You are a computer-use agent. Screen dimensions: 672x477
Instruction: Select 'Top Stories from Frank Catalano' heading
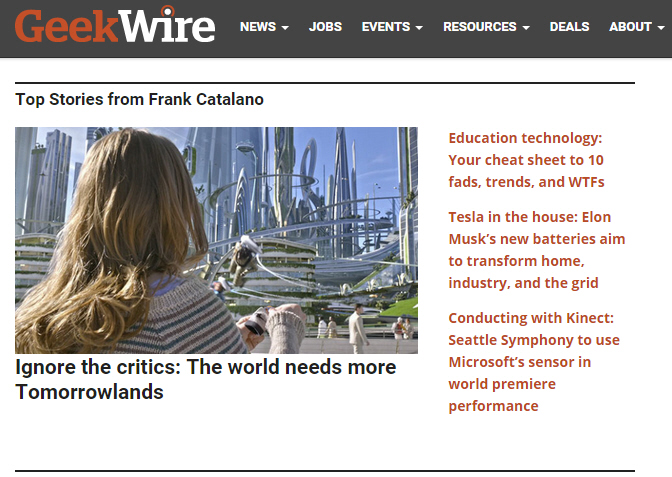pos(139,99)
